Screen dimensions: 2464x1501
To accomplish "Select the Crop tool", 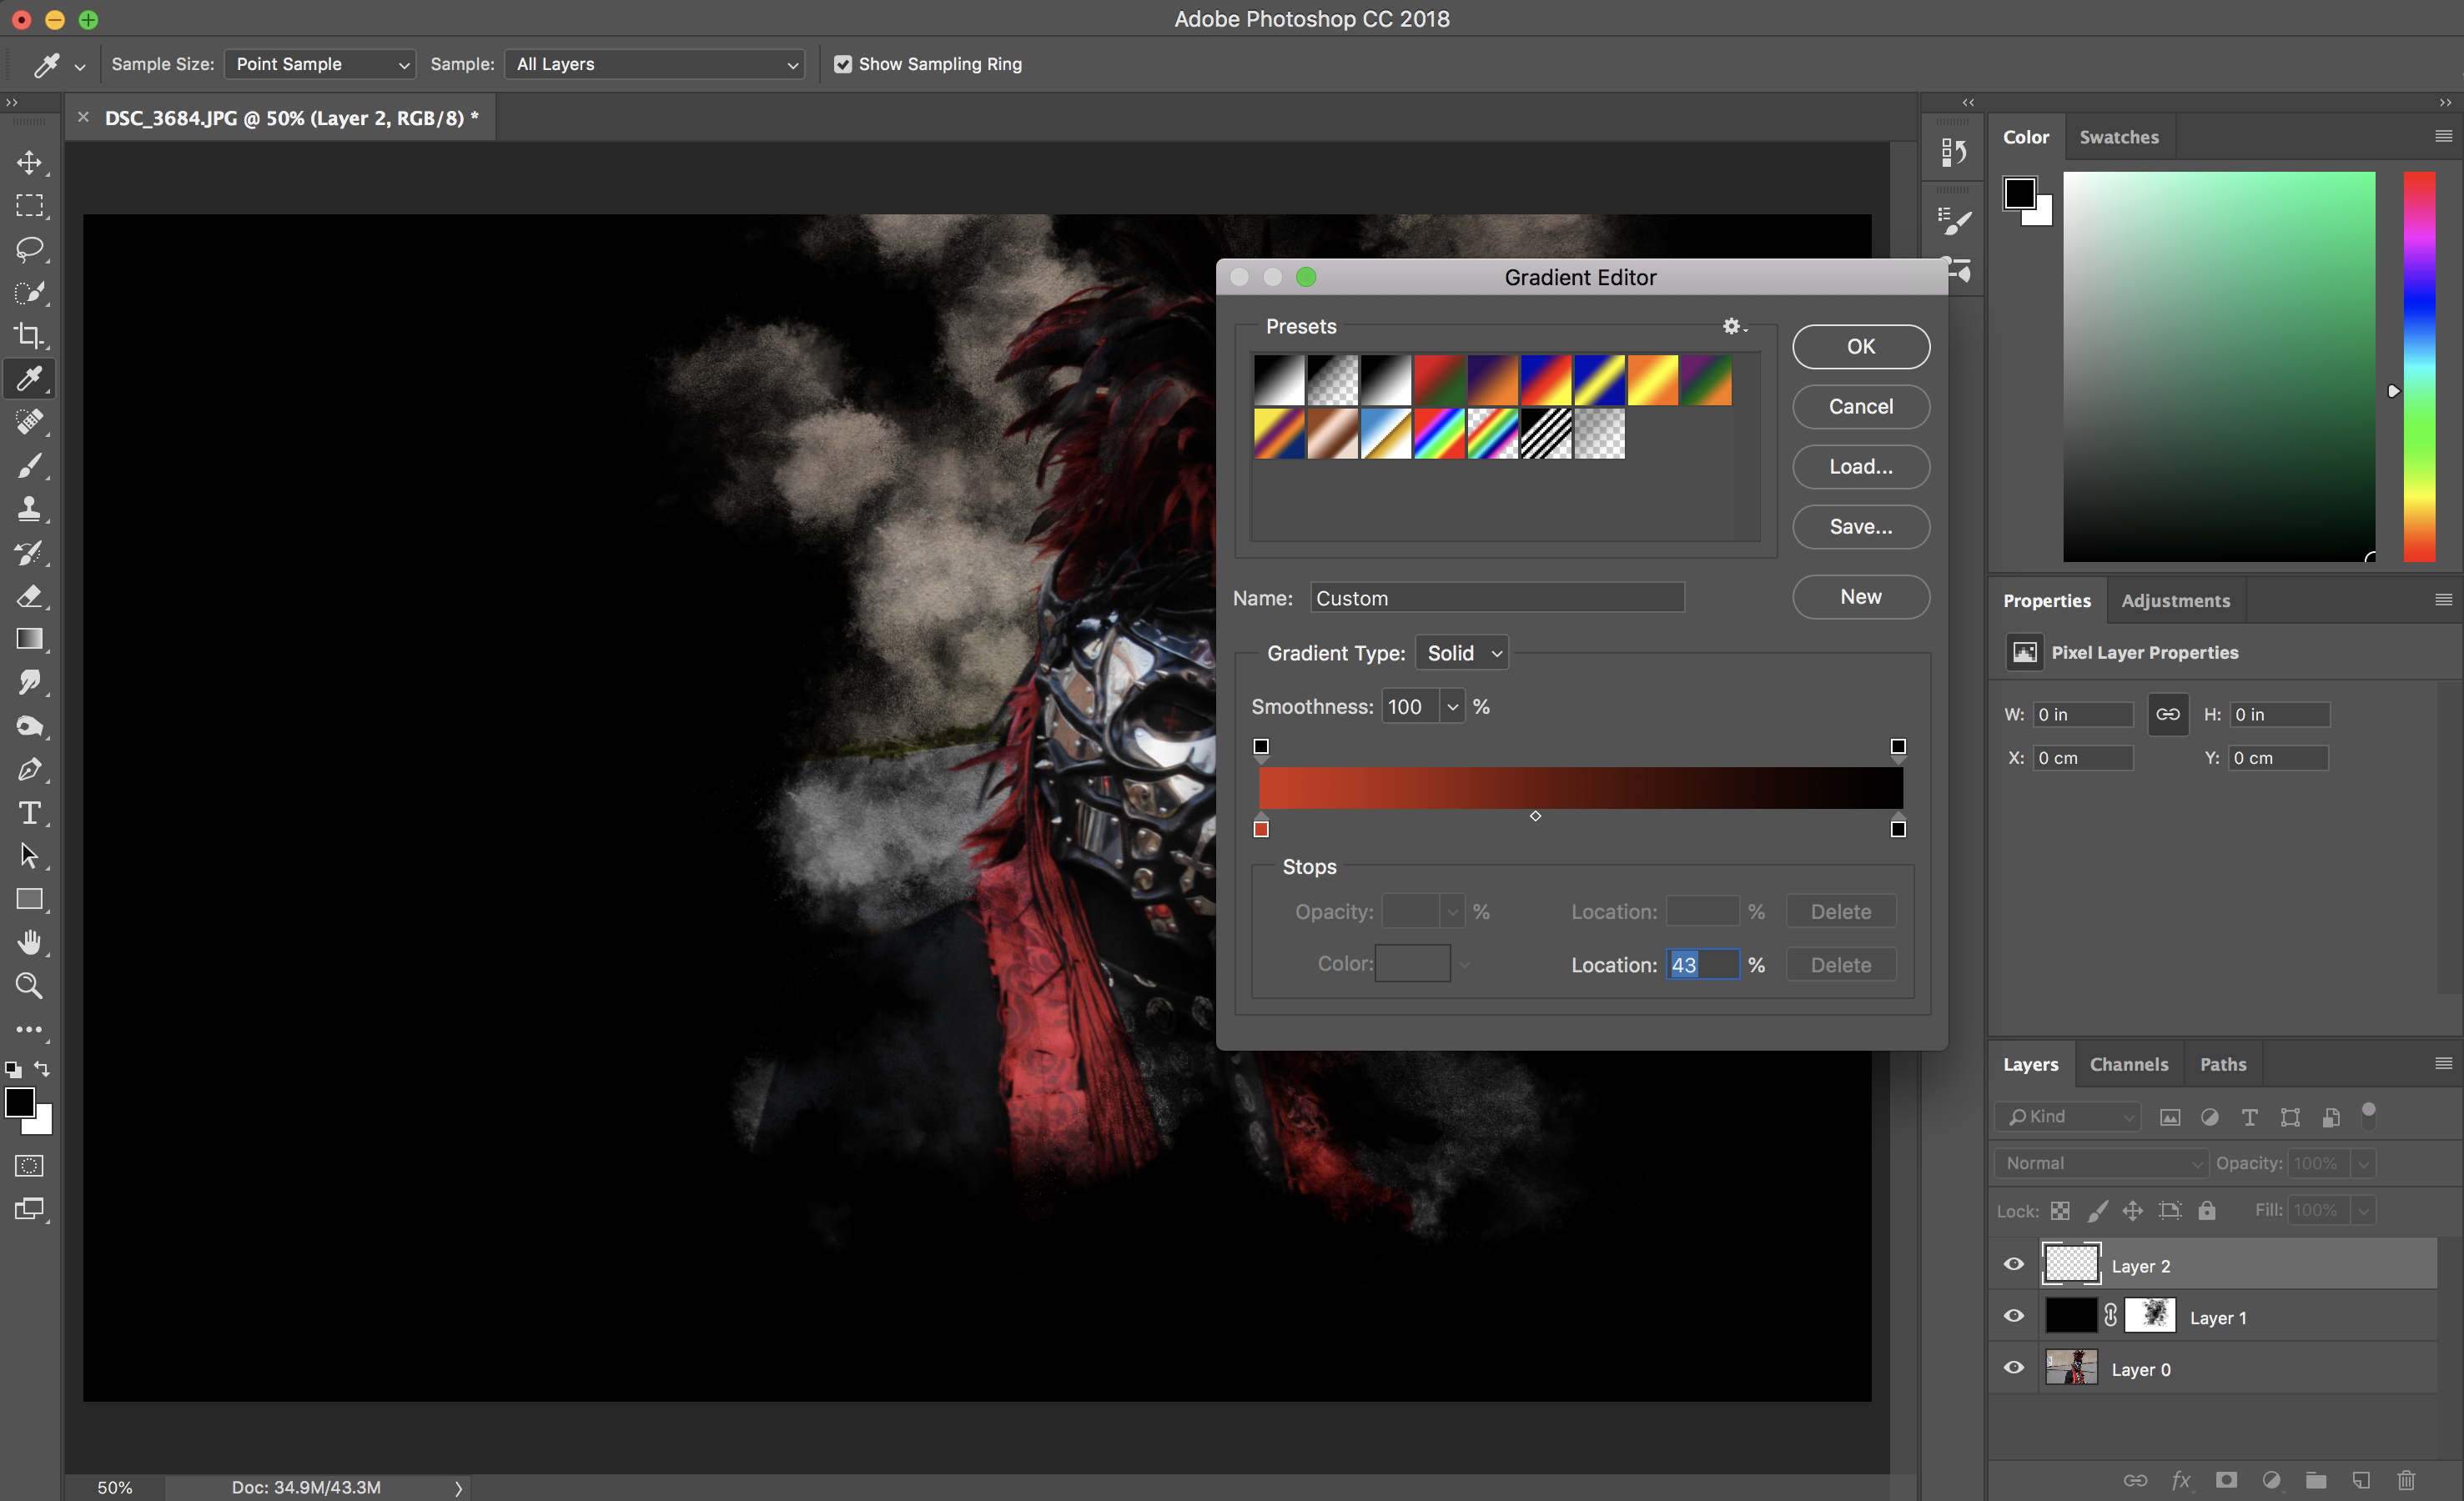I will pos(29,335).
